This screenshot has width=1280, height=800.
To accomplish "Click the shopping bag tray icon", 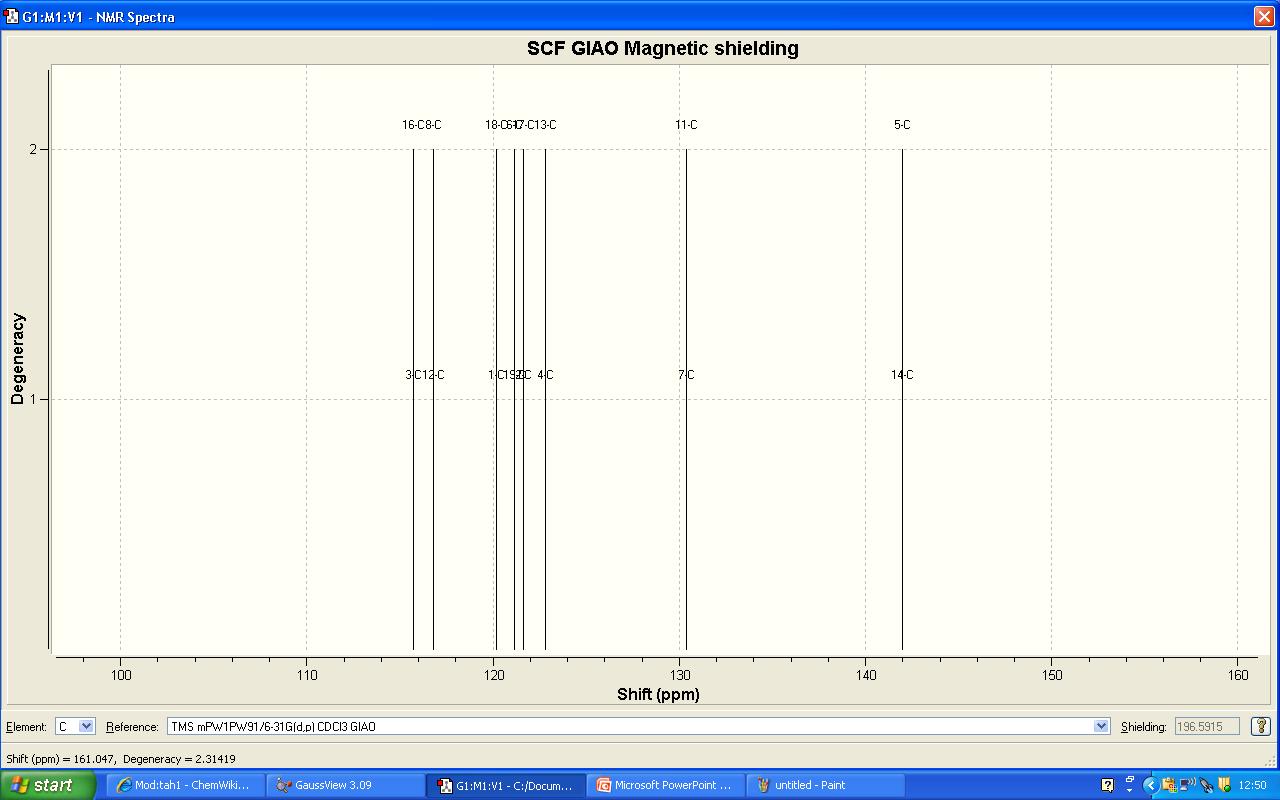I will 1168,785.
